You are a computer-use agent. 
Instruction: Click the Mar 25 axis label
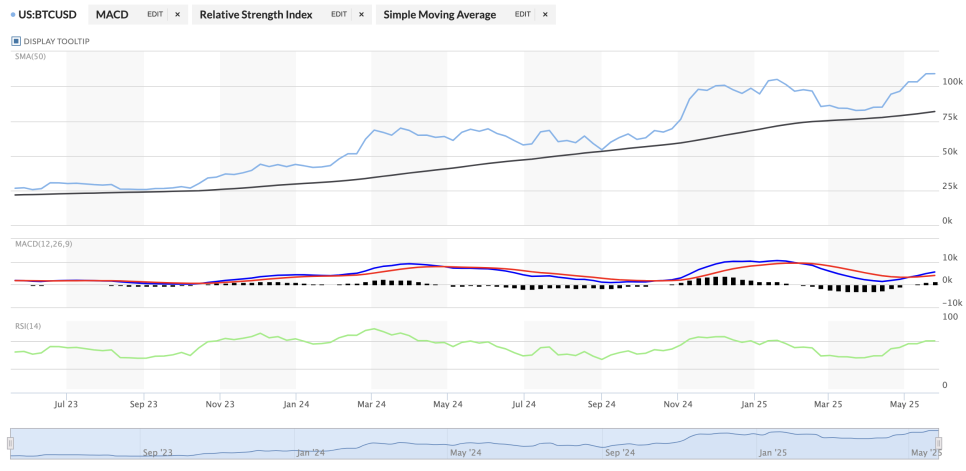(829, 405)
